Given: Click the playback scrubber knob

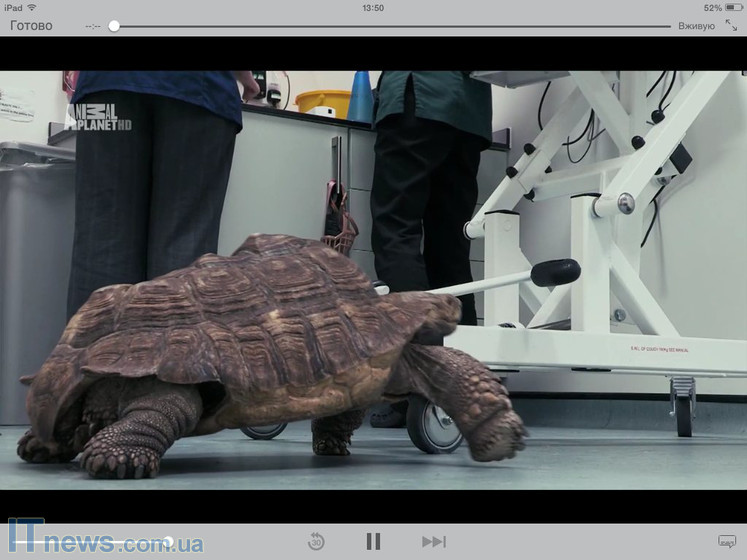Looking at the screenshot, I should coord(114,26).
